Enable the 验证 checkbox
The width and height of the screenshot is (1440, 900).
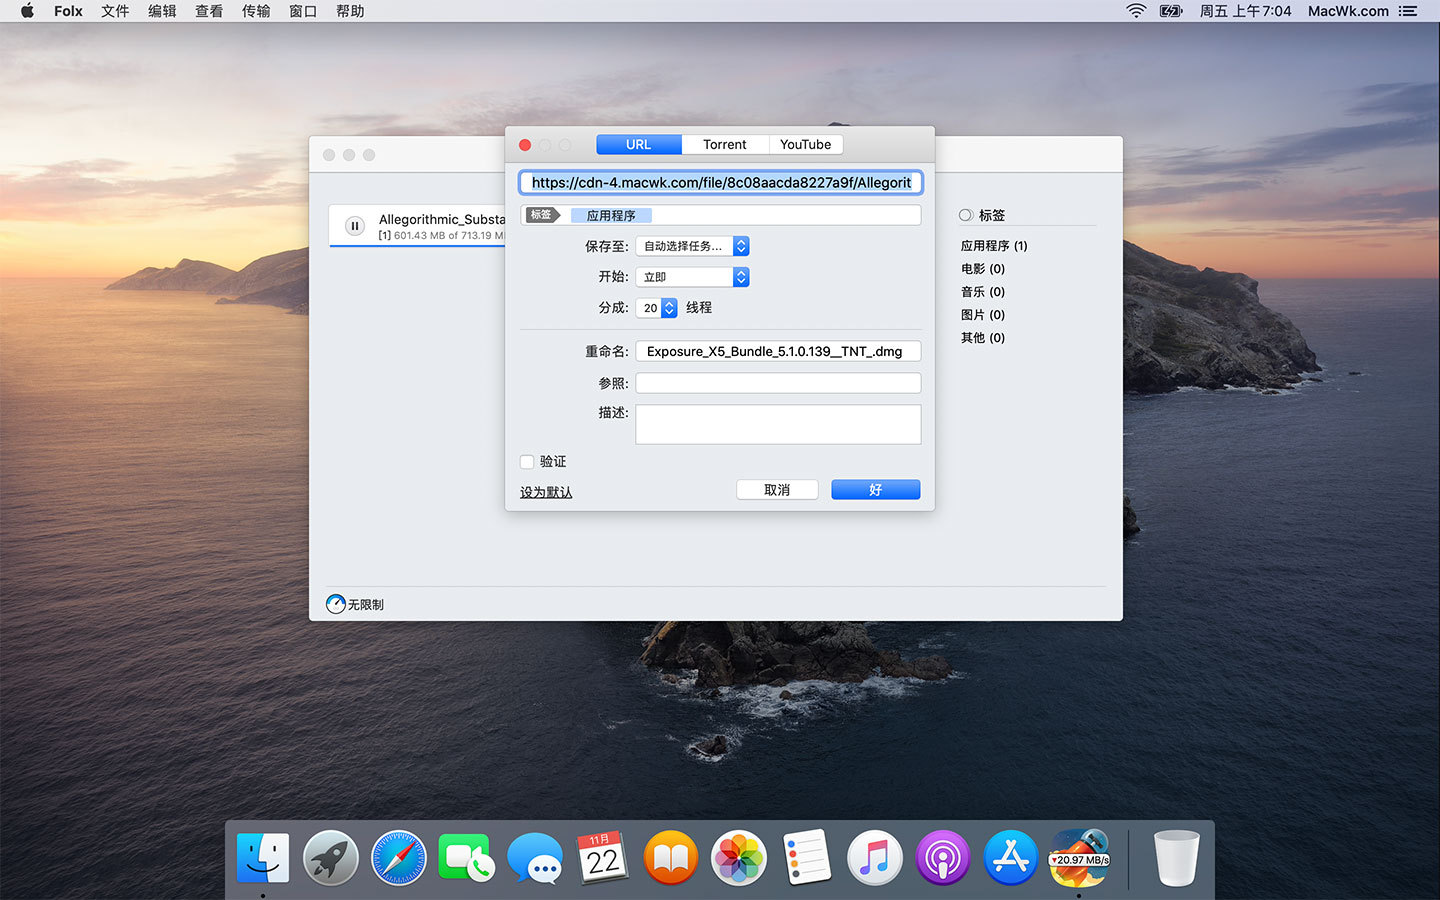tap(527, 462)
